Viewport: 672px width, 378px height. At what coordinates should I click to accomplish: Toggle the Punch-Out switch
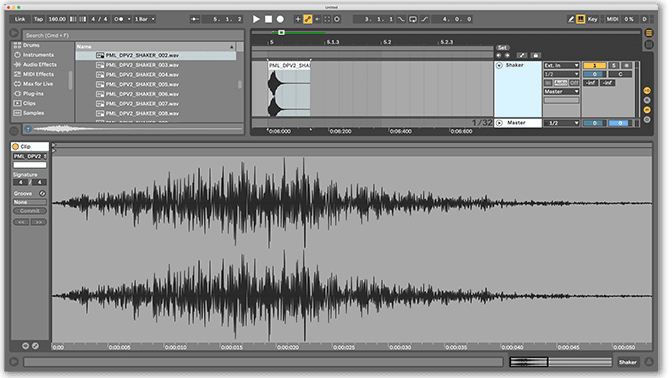pyautogui.click(x=424, y=19)
